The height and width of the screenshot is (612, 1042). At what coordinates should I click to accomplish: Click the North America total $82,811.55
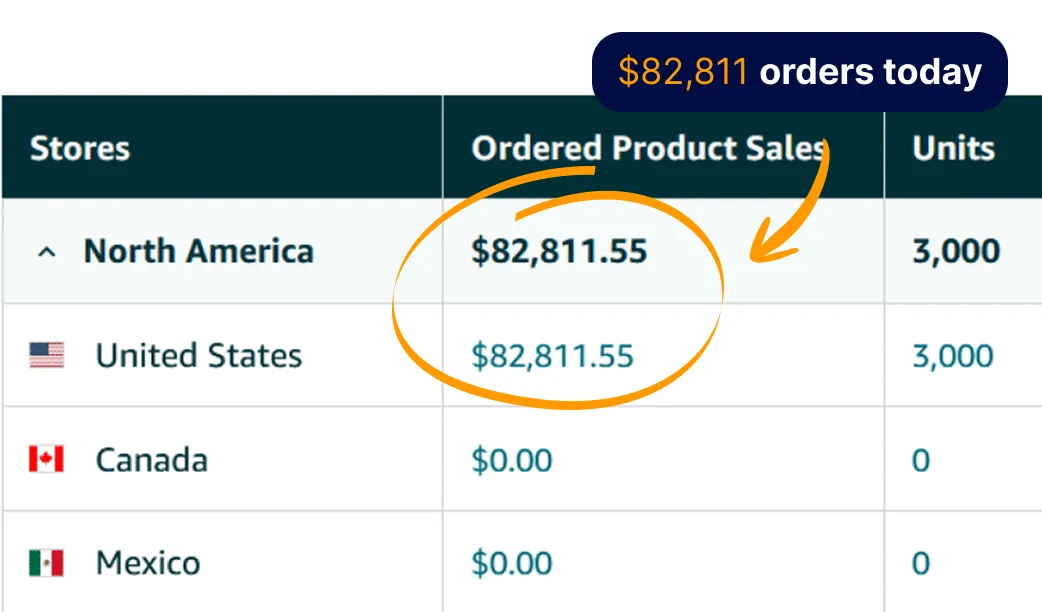click(x=559, y=252)
